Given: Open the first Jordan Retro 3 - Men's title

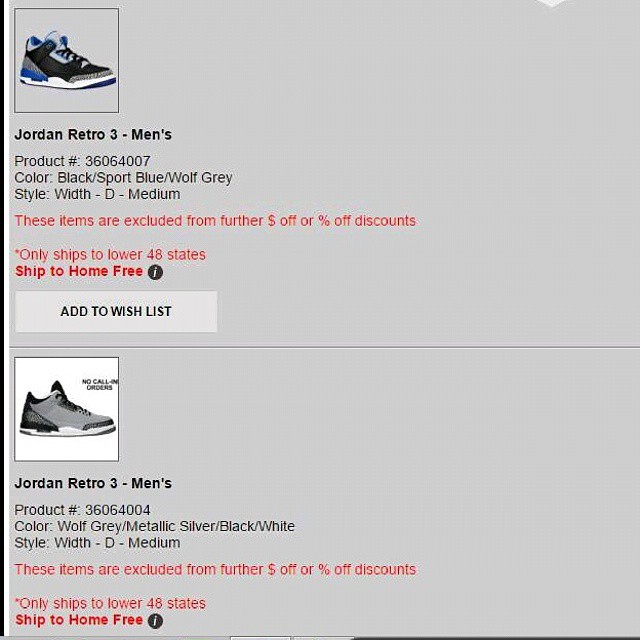Looking at the screenshot, I should pyautogui.click(x=93, y=135).
